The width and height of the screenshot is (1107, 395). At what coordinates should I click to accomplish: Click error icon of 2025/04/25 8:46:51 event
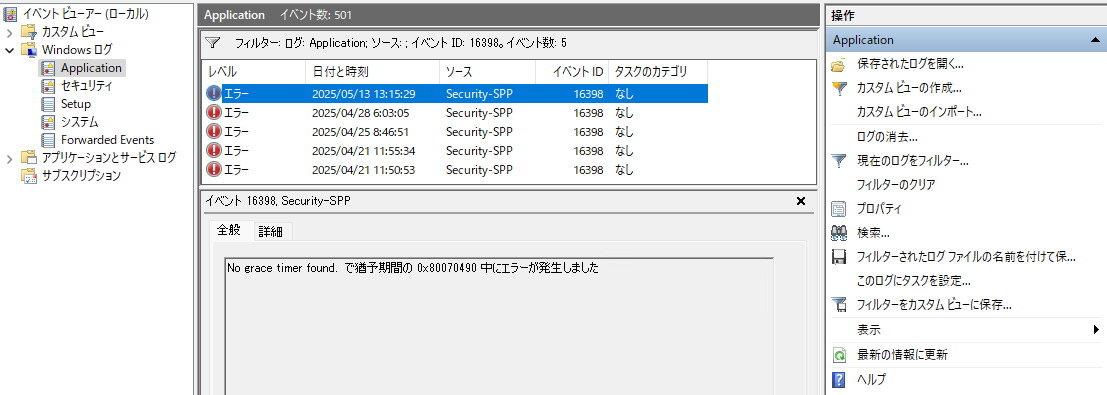[x=214, y=131]
